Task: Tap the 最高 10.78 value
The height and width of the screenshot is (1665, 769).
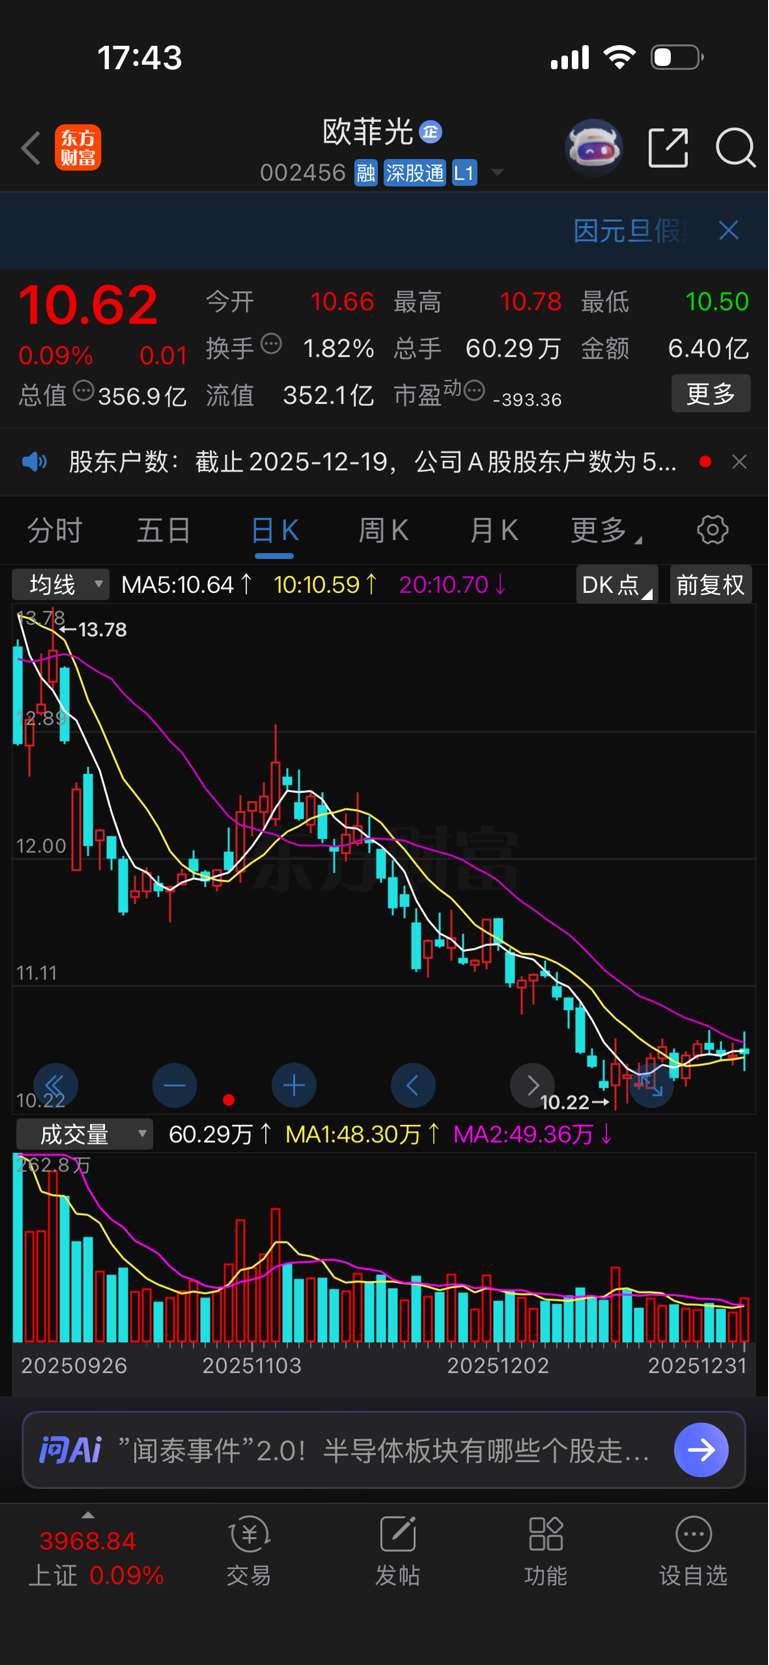Action: point(531,301)
